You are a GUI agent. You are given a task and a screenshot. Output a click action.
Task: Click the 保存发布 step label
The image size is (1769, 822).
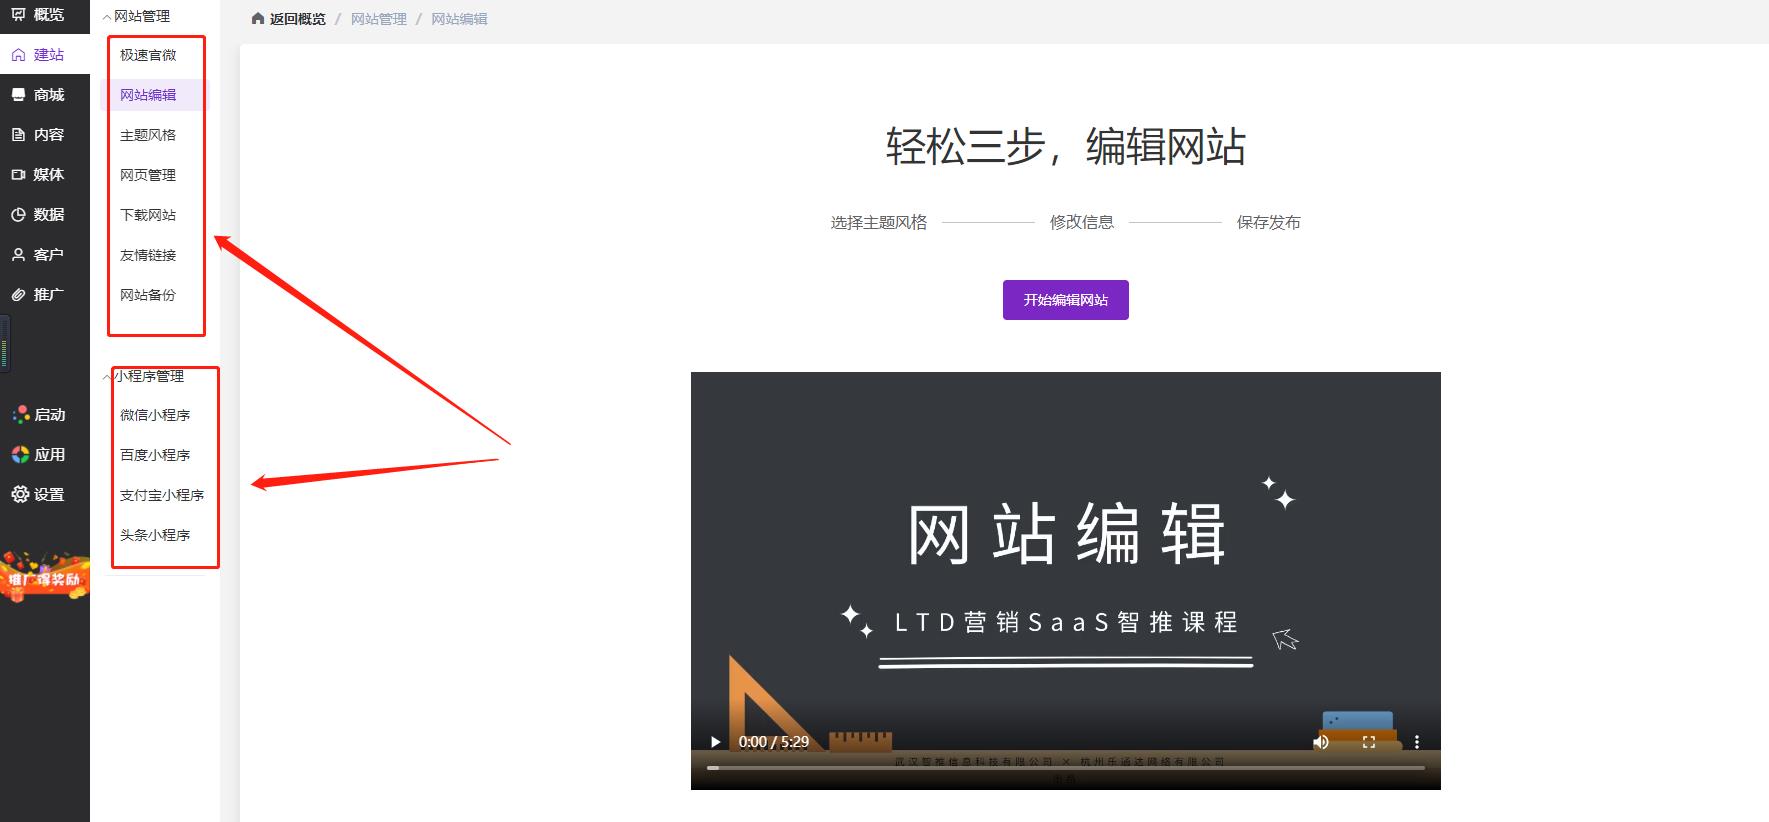coord(1269,222)
